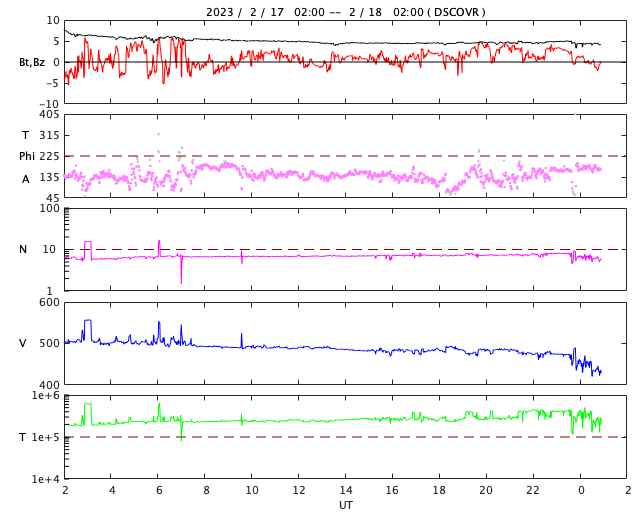Click the 'Bt,Bz' axis label
This screenshot has width=640, height=512.
(x=32, y=62)
